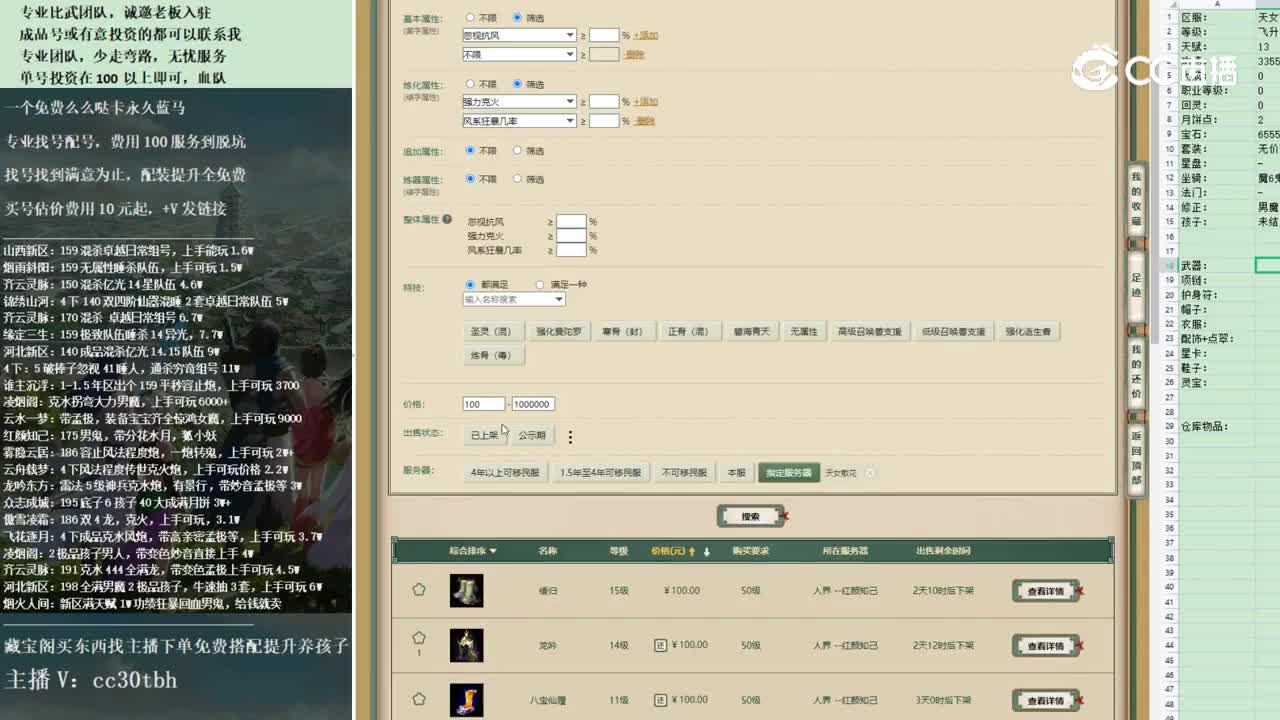Image resolution: width=1280 pixels, height=720 pixels.
Task: Select 不限 for 基本属性
Action: tap(470, 16)
